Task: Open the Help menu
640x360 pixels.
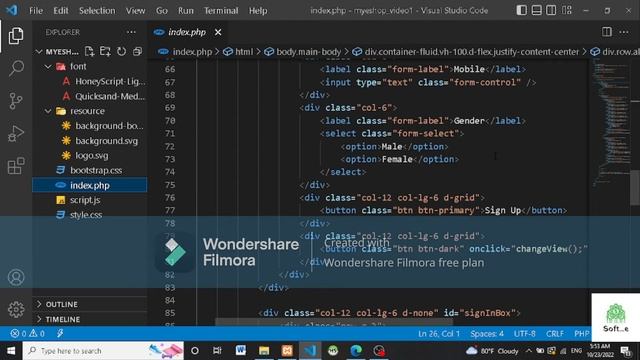Action: click(258, 11)
